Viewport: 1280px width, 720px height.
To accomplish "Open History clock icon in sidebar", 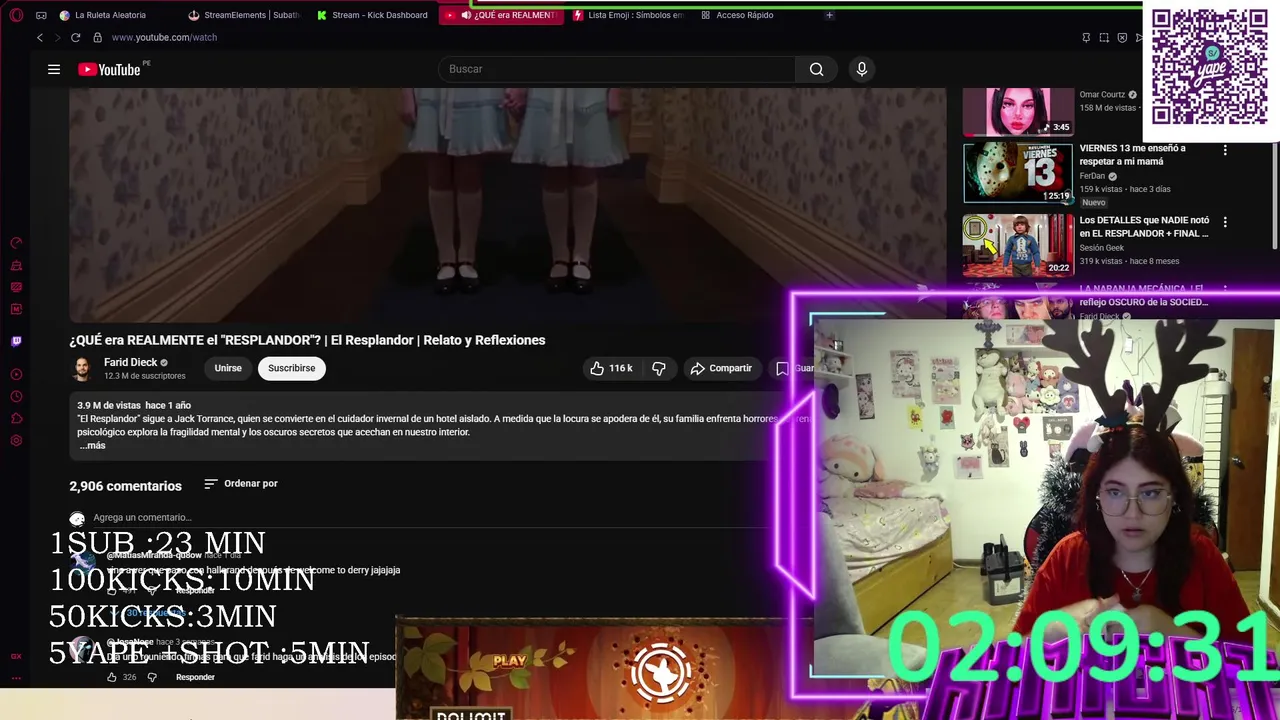I will coord(16,397).
